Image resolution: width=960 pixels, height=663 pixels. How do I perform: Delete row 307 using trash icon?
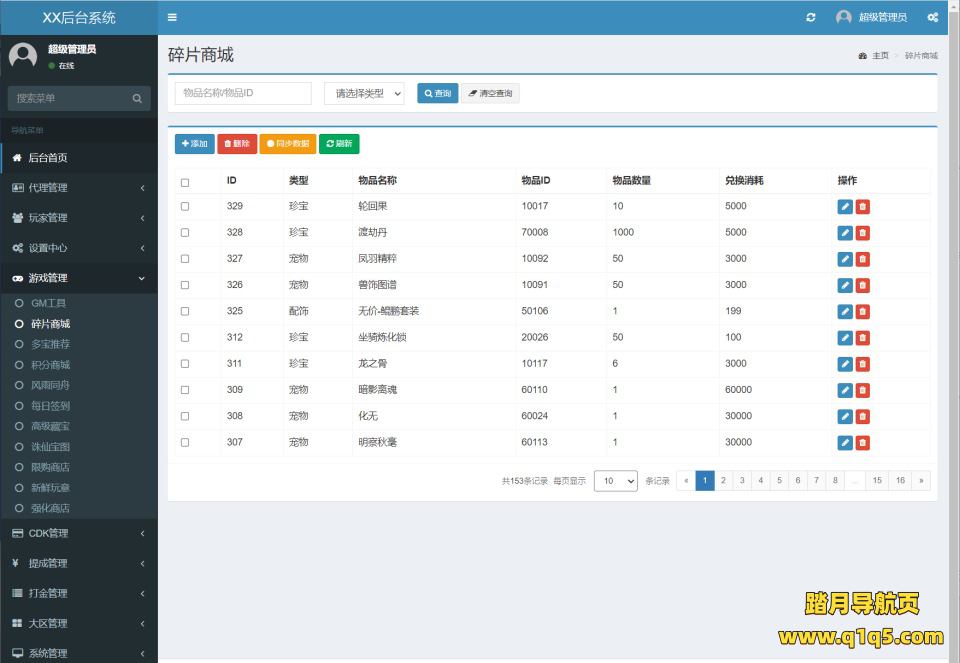tap(863, 442)
